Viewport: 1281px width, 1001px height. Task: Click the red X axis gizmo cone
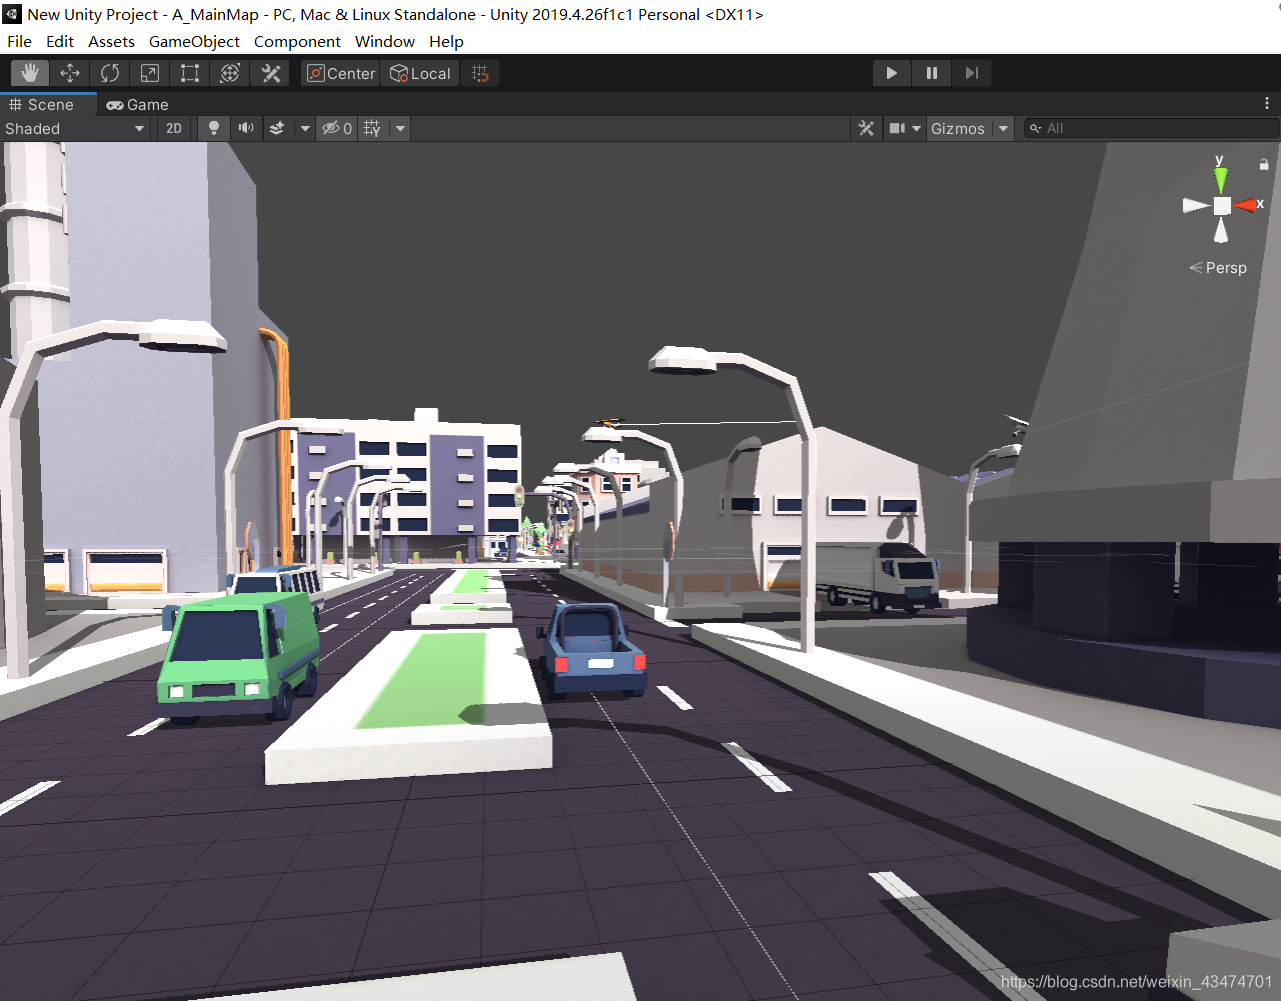tap(1246, 205)
